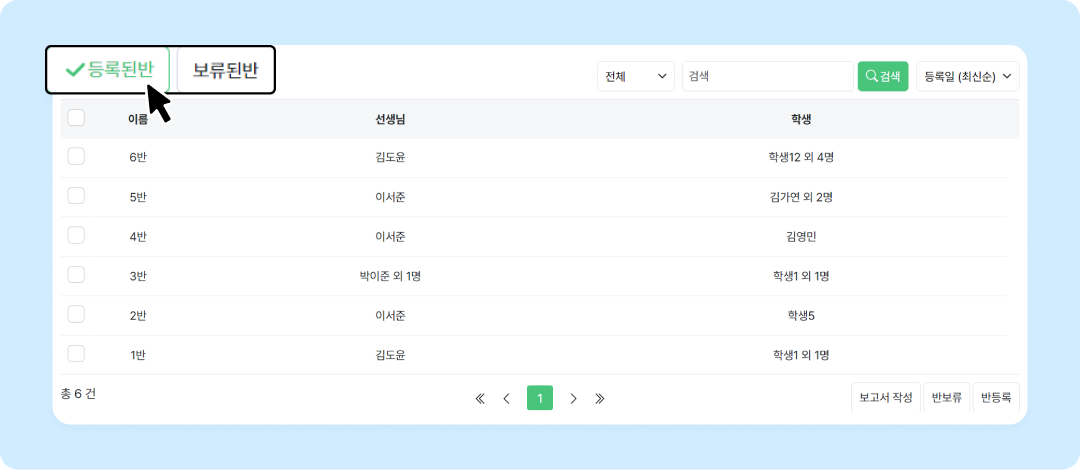Focus the 검색 text input field

[766, 76]
